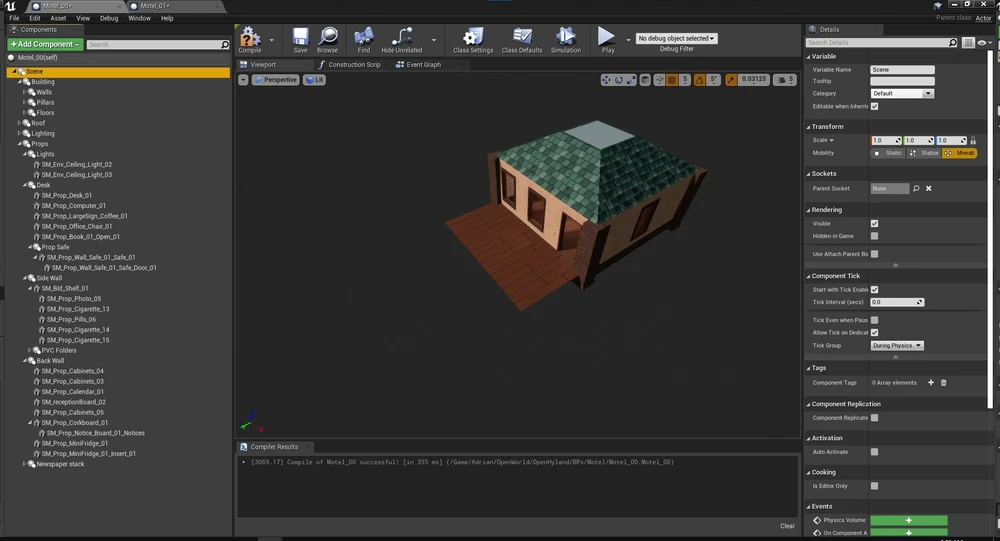Click the Compile blueprint icon

[249, 39]
